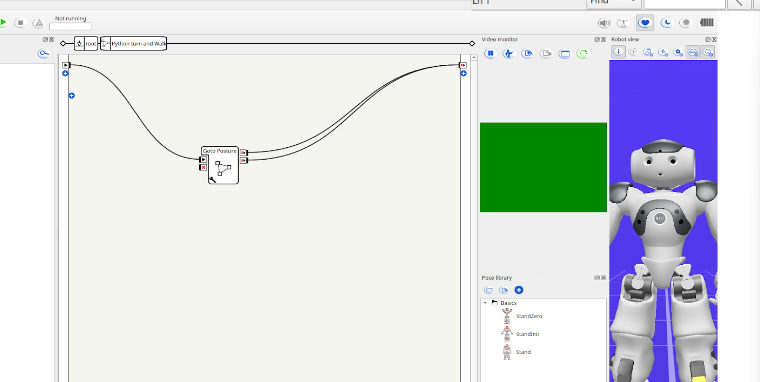Click the flow diagram scrollbar up arrow

pos(474,58)
